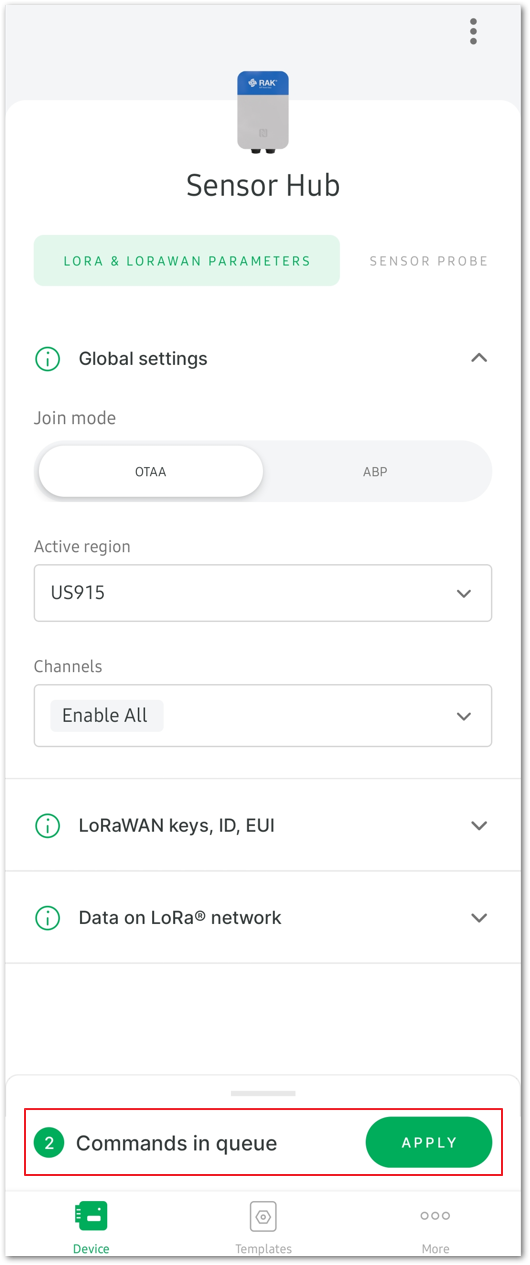Viewport: 530px width, 1265px height.
Task: Open the Device tab icon
Action: pyautogui.click(x=91, y=1216)
